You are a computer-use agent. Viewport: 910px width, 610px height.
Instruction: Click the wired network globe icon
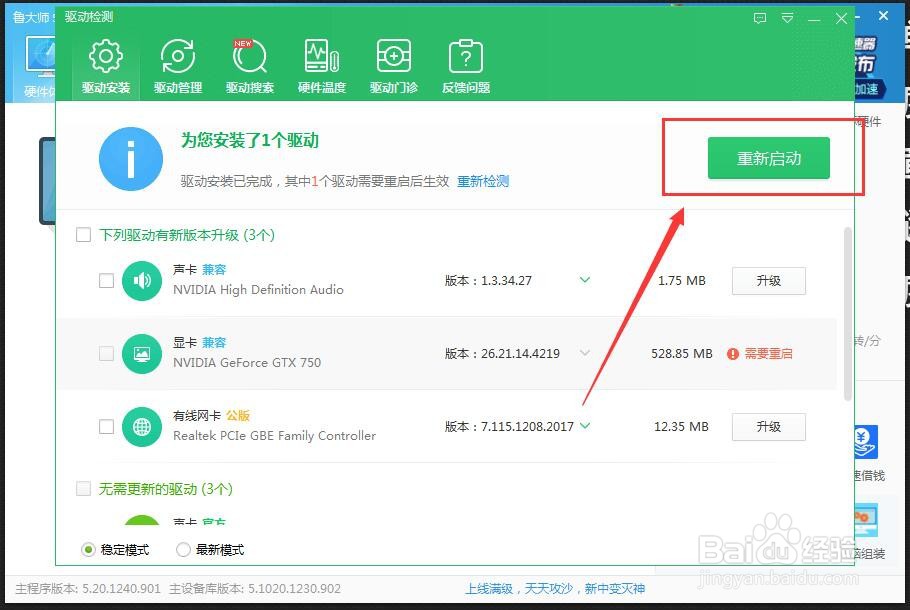point(142,427)
